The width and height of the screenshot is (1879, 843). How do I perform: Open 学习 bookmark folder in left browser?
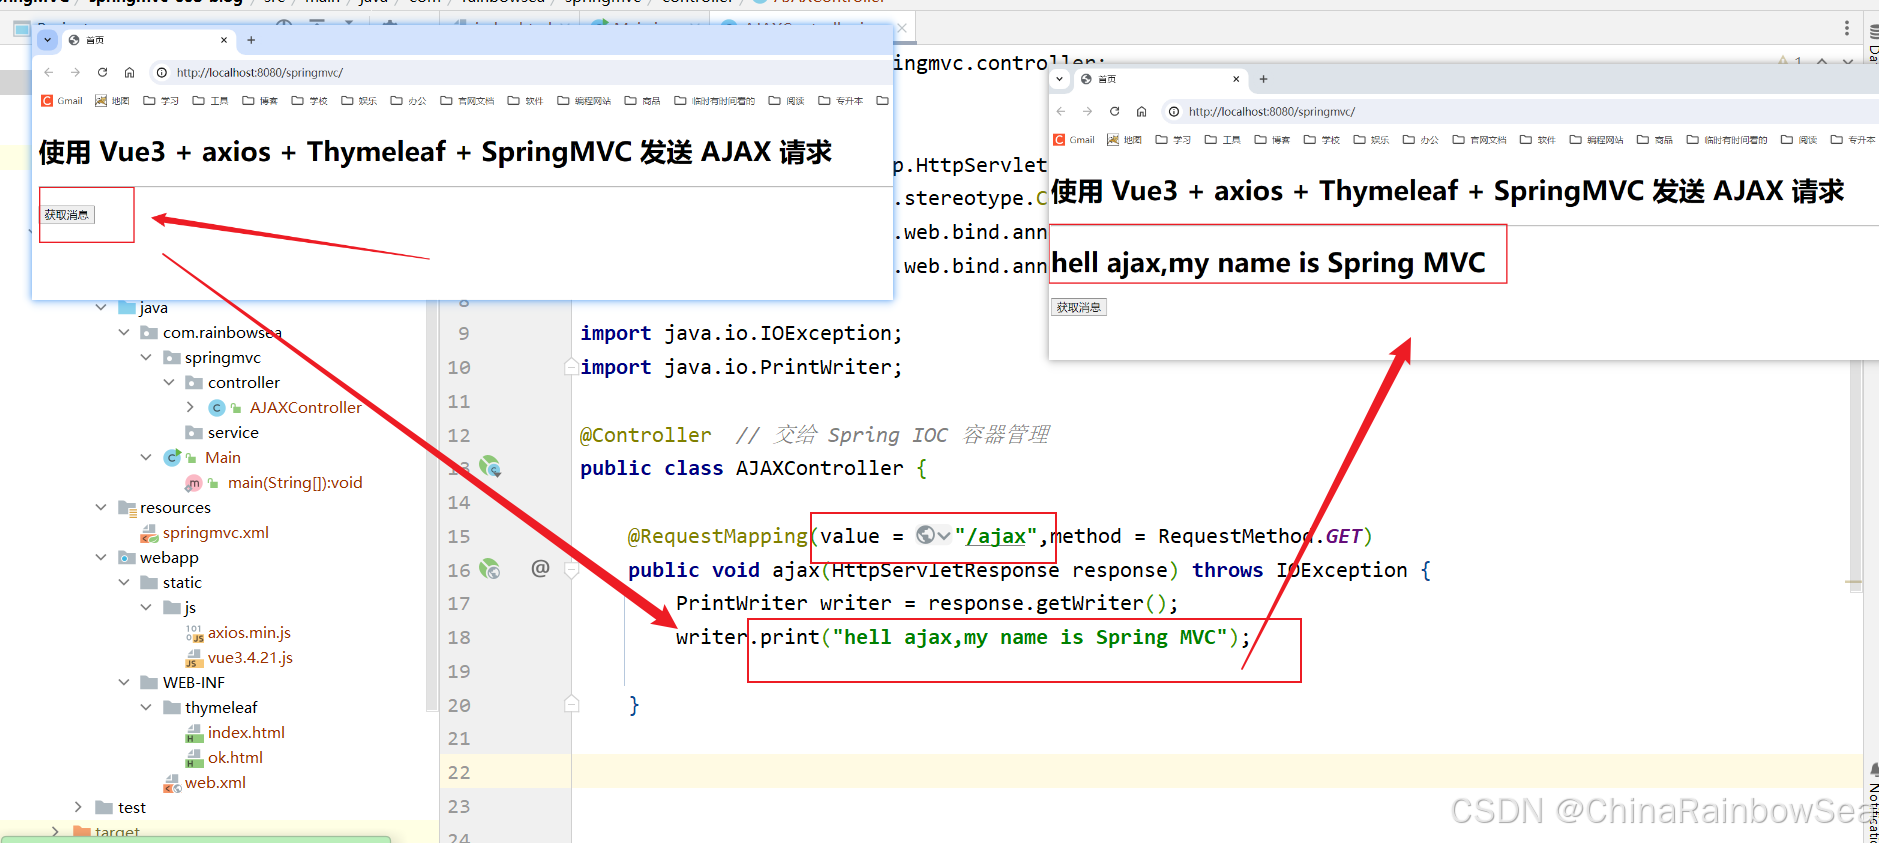161,101
